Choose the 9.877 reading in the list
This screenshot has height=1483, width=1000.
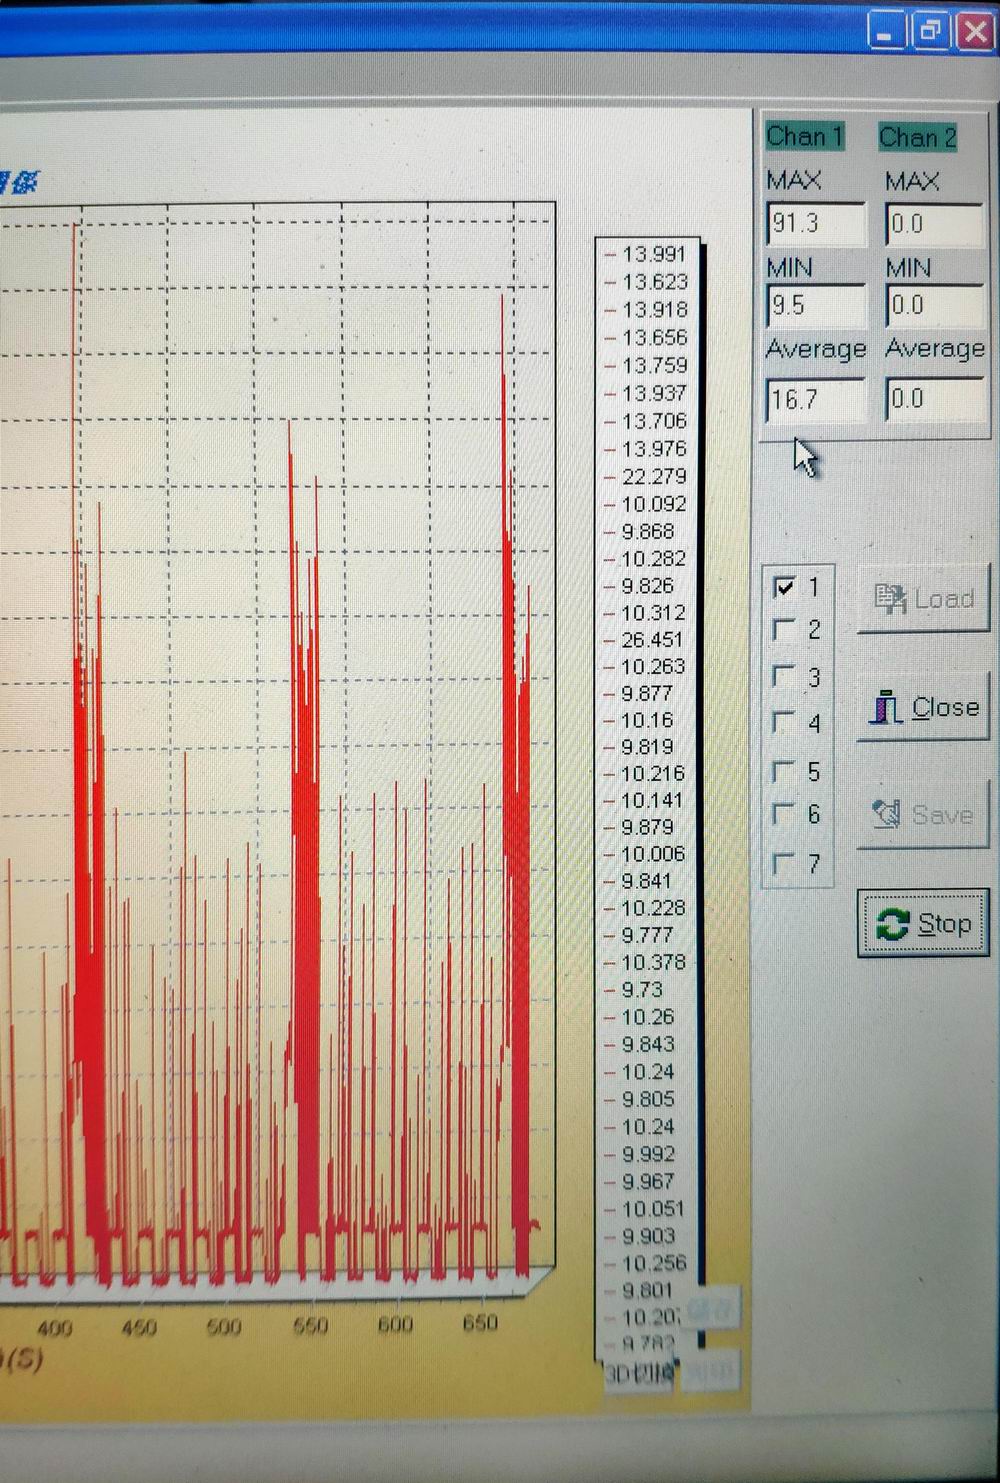pyautogui.click(x=647, y=694)
